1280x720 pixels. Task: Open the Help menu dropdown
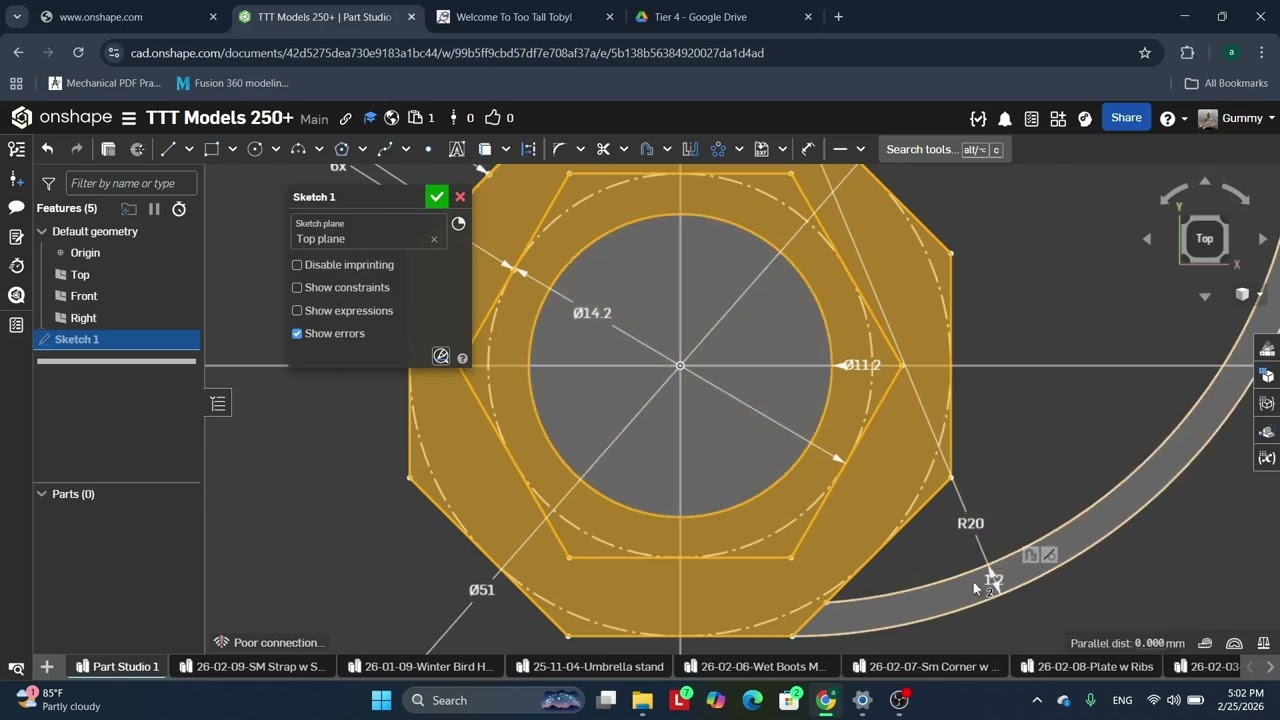(x=1172, y=118)
